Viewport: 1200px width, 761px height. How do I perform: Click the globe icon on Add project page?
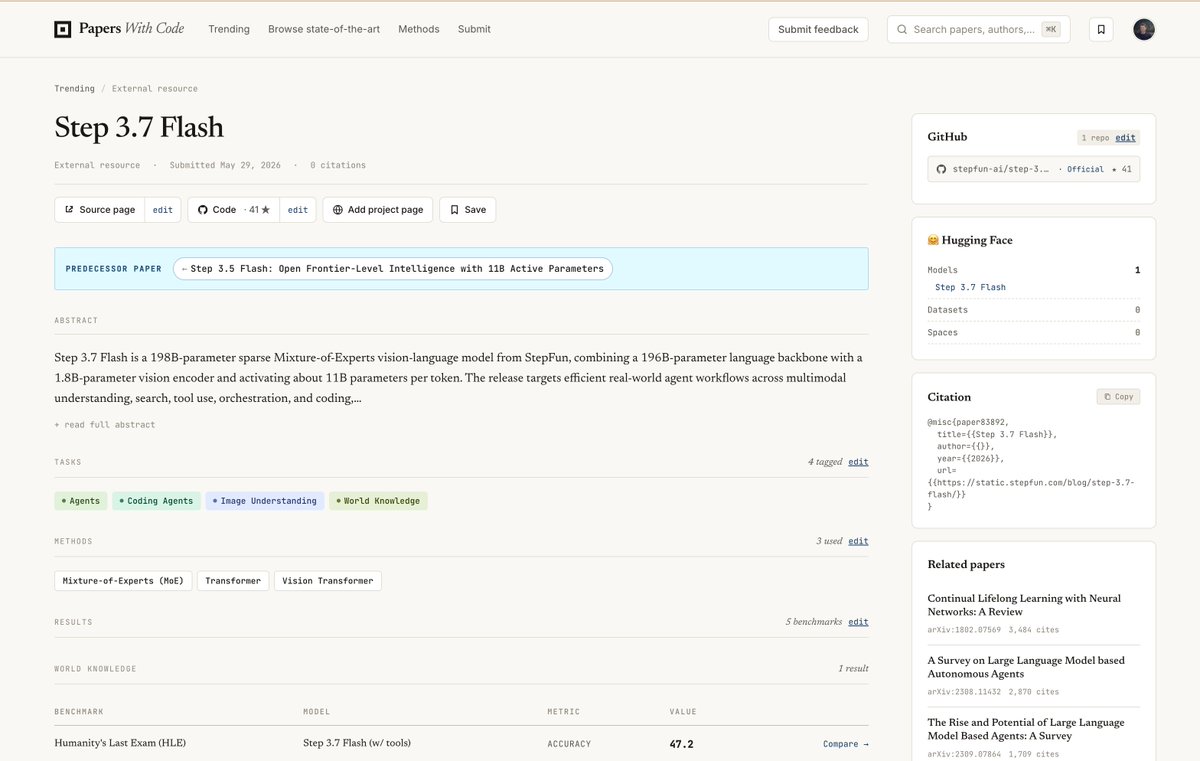338,210
